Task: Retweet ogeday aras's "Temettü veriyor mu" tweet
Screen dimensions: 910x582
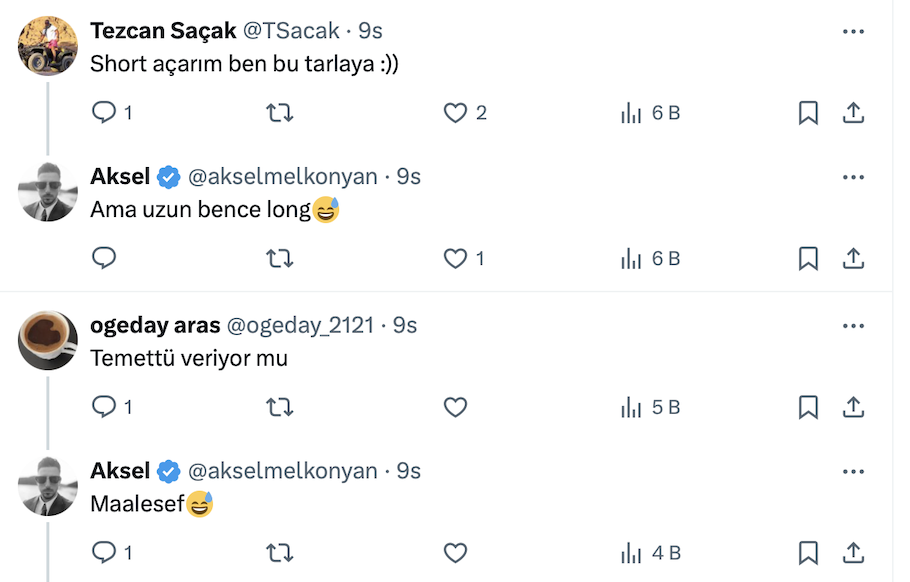Action: [x=280, y=407]
